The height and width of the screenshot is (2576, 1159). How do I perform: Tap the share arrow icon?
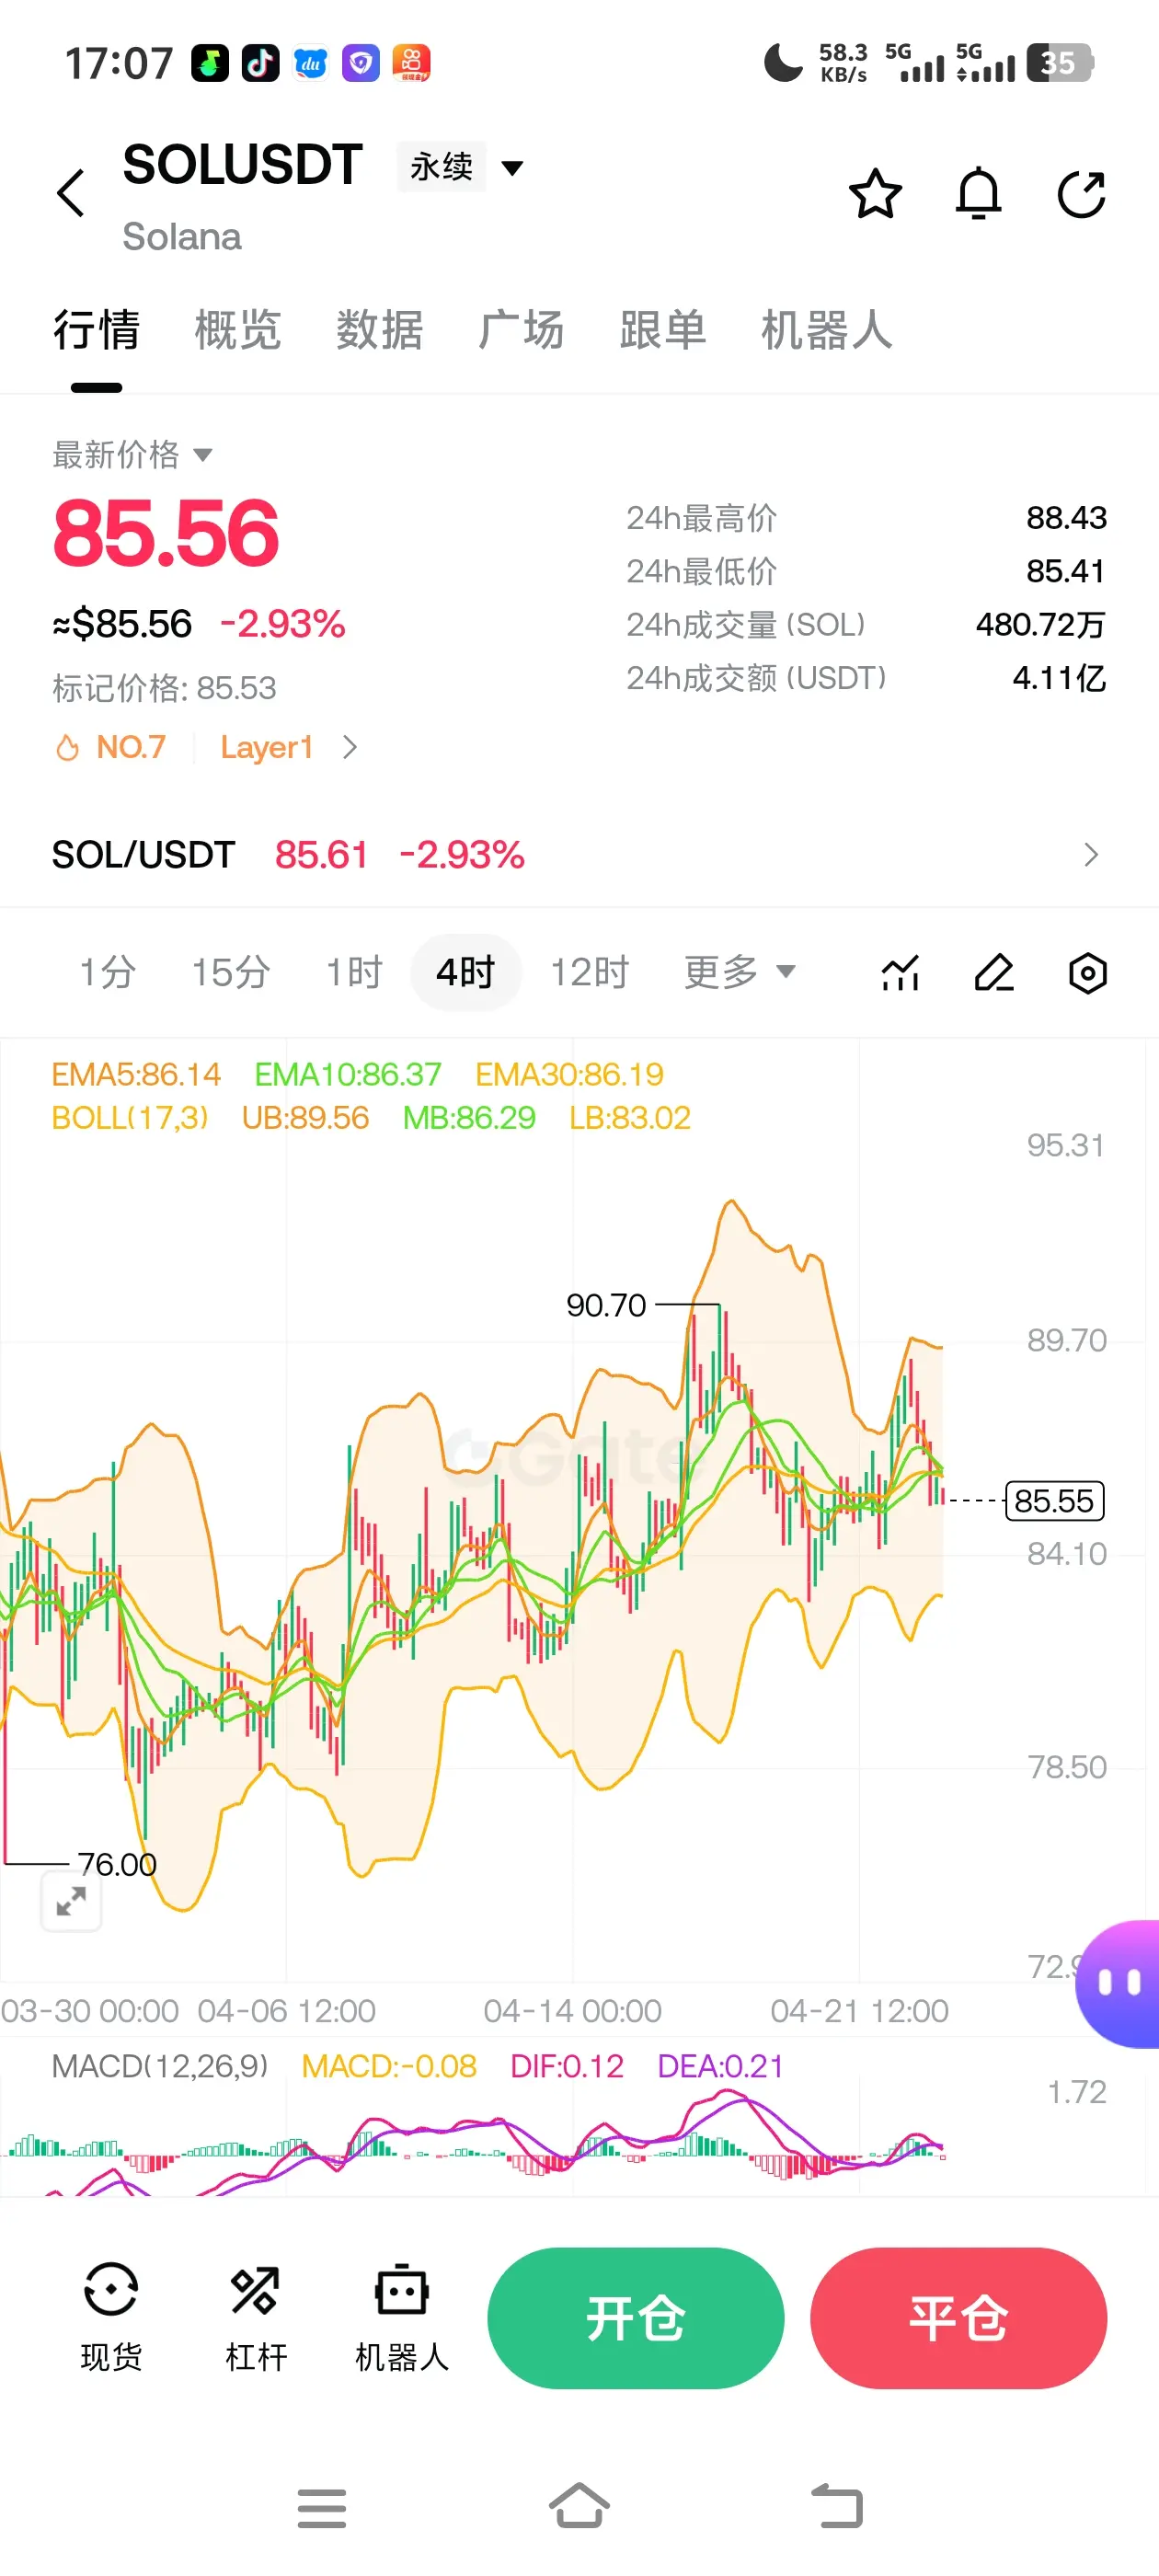coord(1082,193)
